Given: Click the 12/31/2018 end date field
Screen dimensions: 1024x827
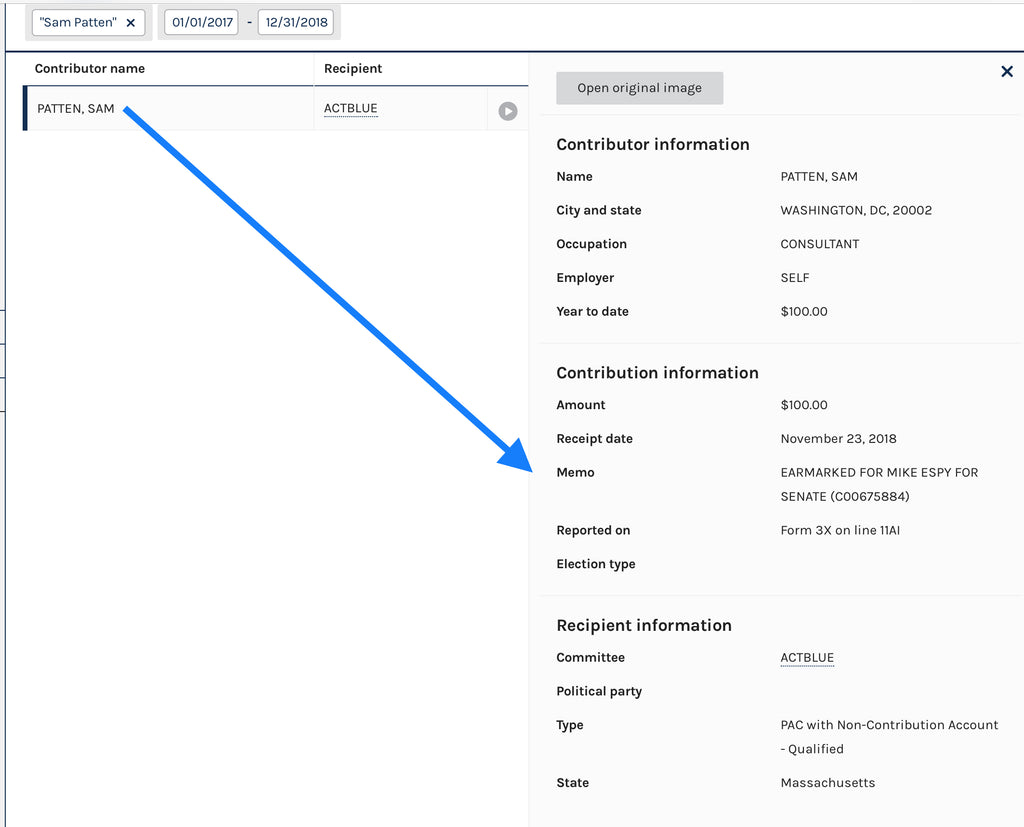Looking at the screenshot, I should click(295, 22).
